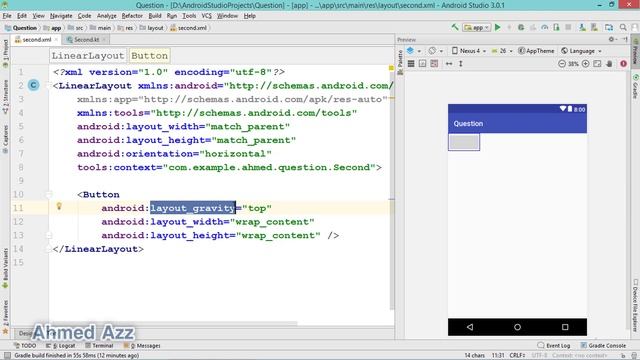
Task: Open the Palette side panel tab
Action: pos(400,62)
